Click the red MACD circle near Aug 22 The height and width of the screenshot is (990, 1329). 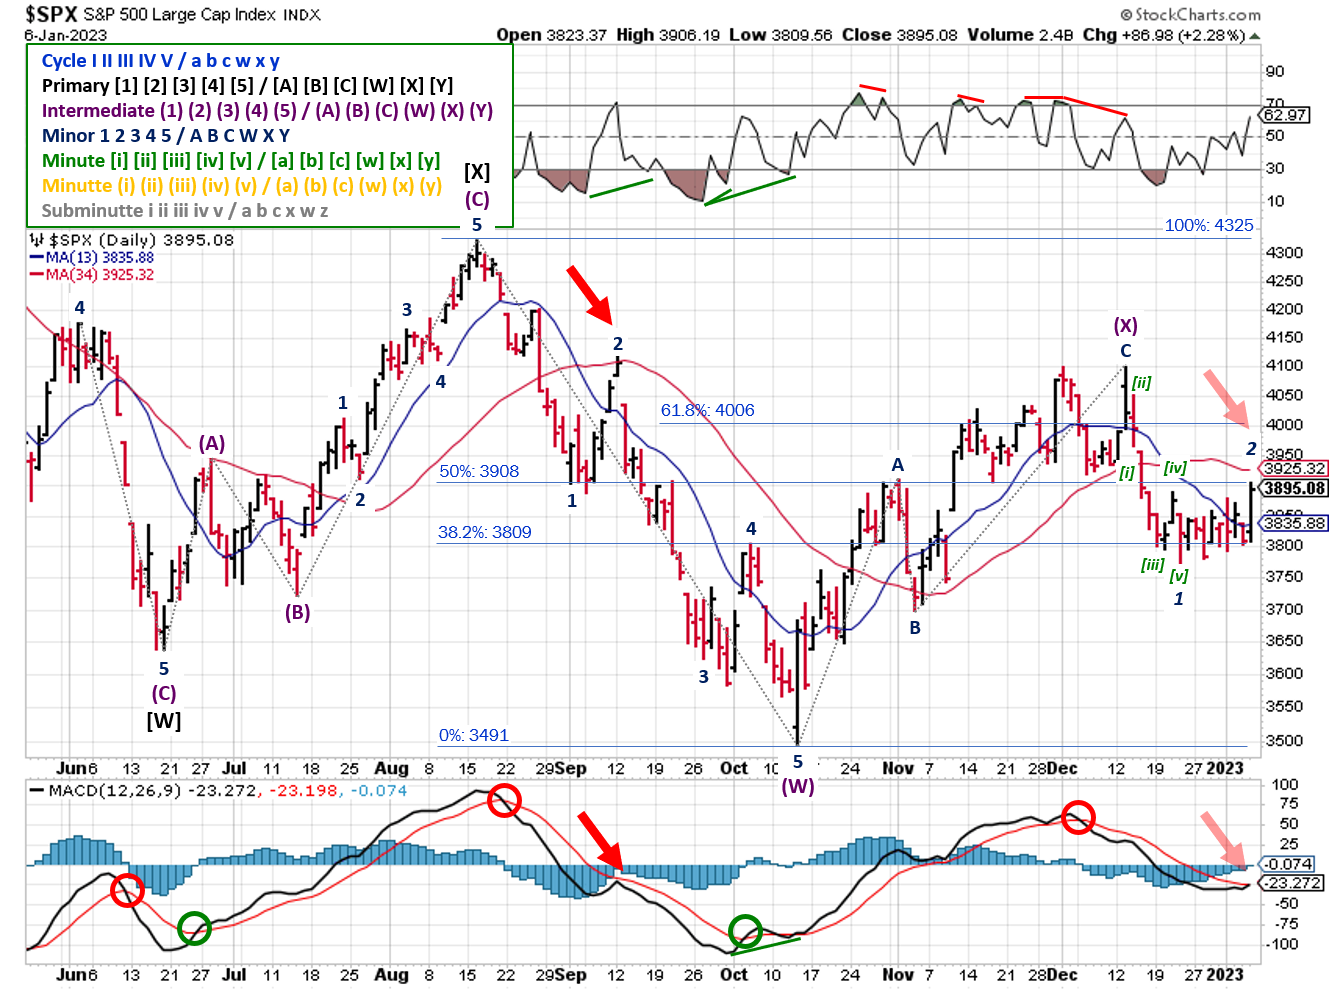505,800
